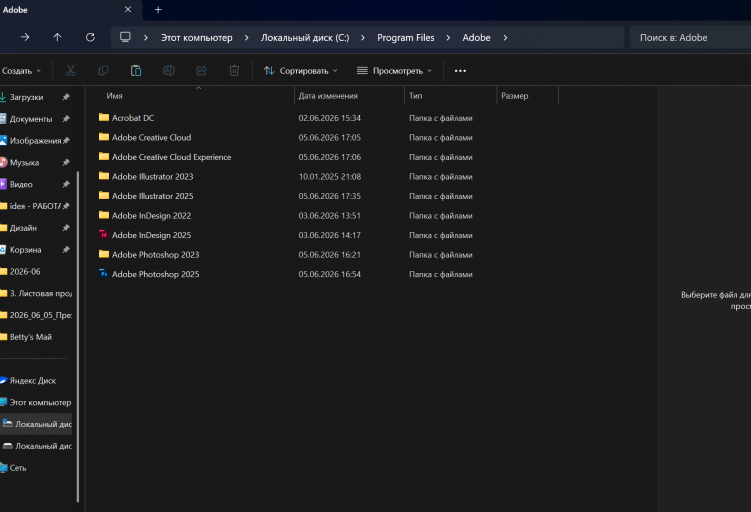Select Adobe Illustrator 2025 folder
This screenshot has width=751, height=512.
[152, 196]
